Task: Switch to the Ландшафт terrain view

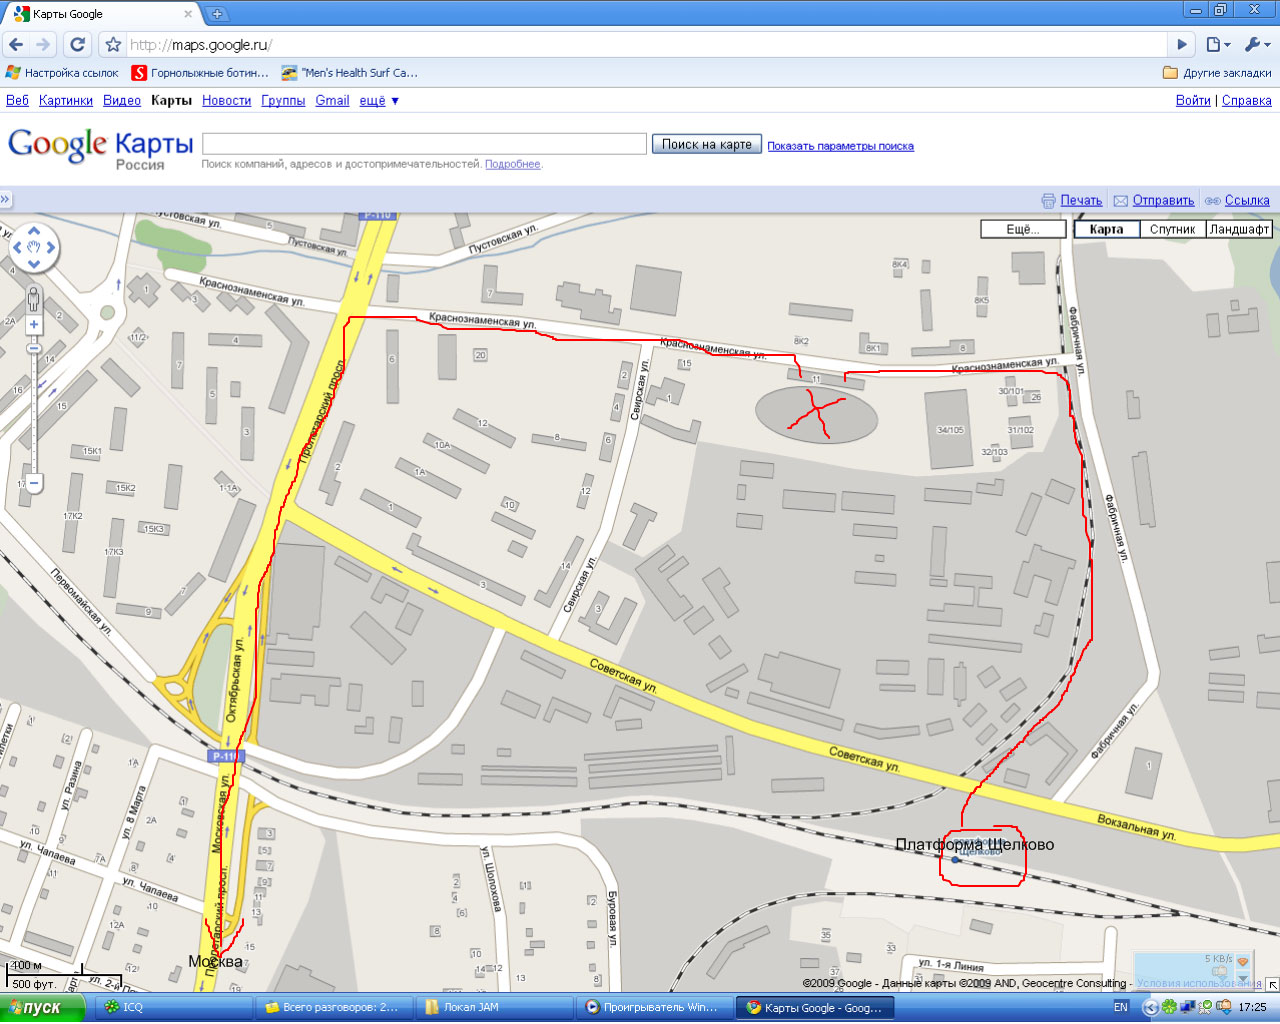Action: [1239, 229]
